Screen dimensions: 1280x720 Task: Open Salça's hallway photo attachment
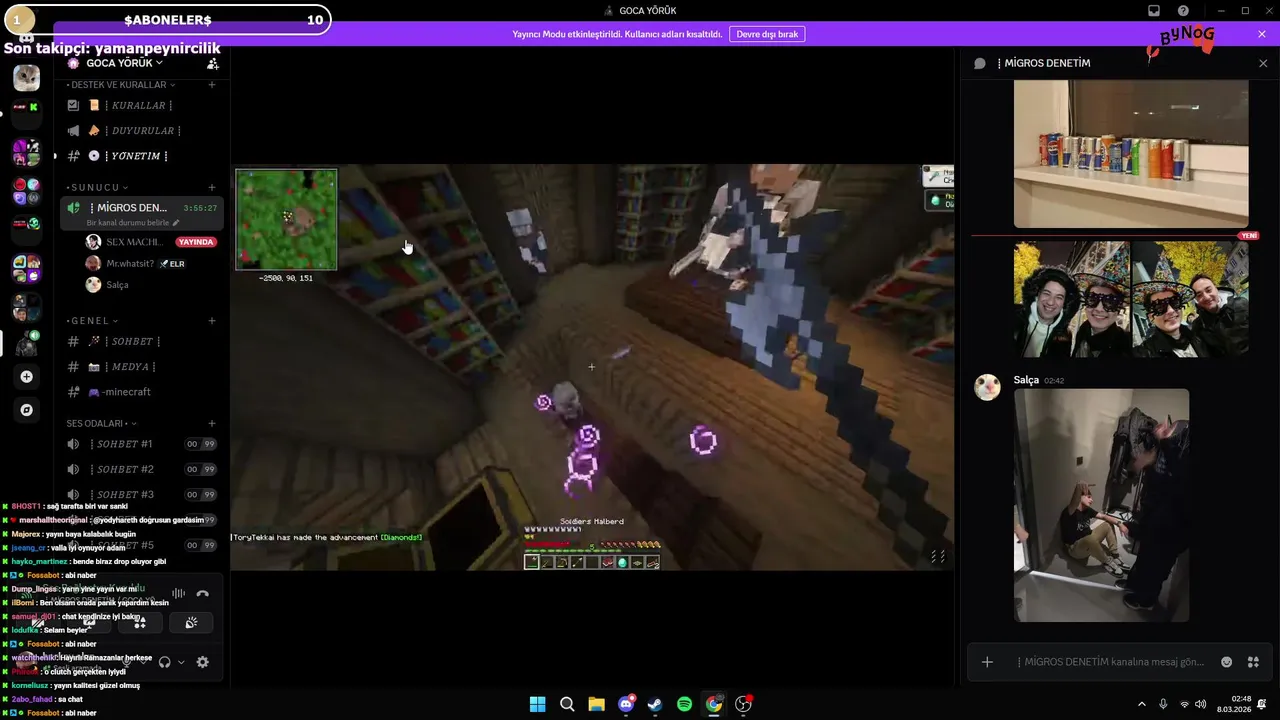[x=1101, y=505]
